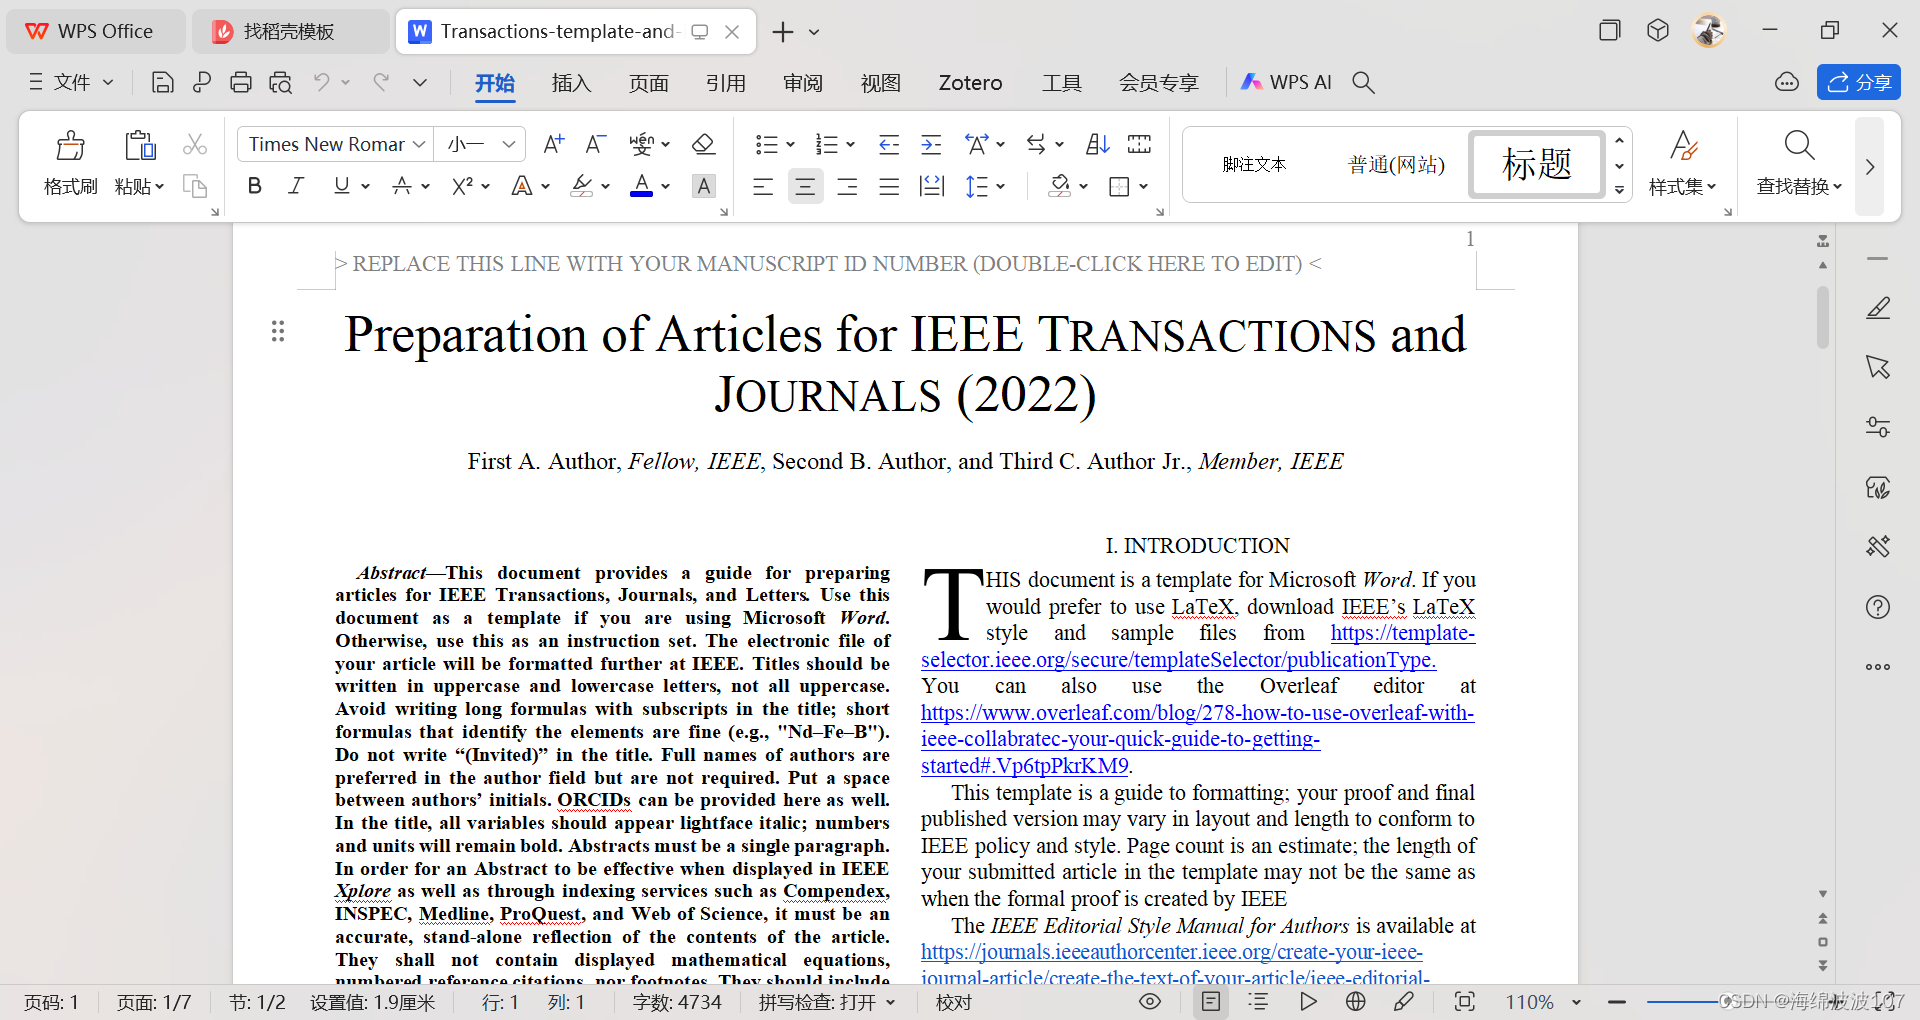The width and height of the screenshot is (1920, 1020).
Task: Open the Overleaf blog hyperlink in the document
Action: [1197, 739]
